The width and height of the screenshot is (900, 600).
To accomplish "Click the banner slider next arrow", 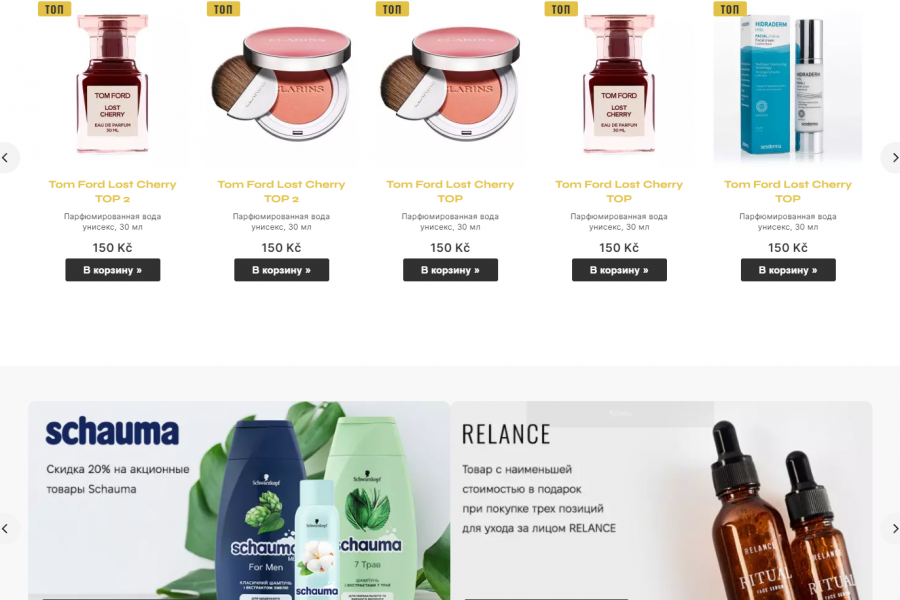I will tap(893, 528).
